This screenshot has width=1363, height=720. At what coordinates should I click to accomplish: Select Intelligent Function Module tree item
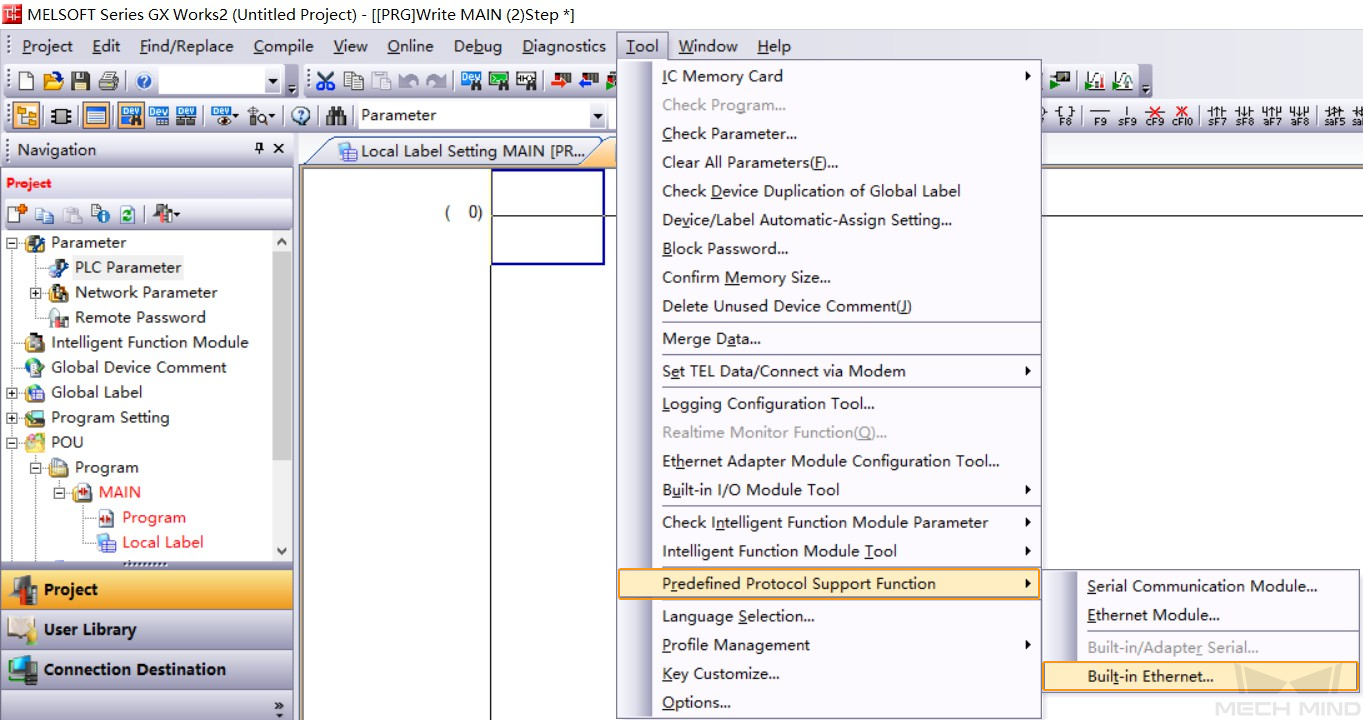pyautogui.click(x=149, y=342)
